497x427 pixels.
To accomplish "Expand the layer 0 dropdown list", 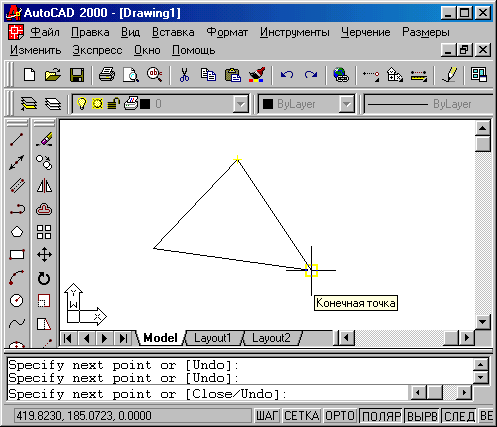I will pyautogui.click(x=240, y=104).
